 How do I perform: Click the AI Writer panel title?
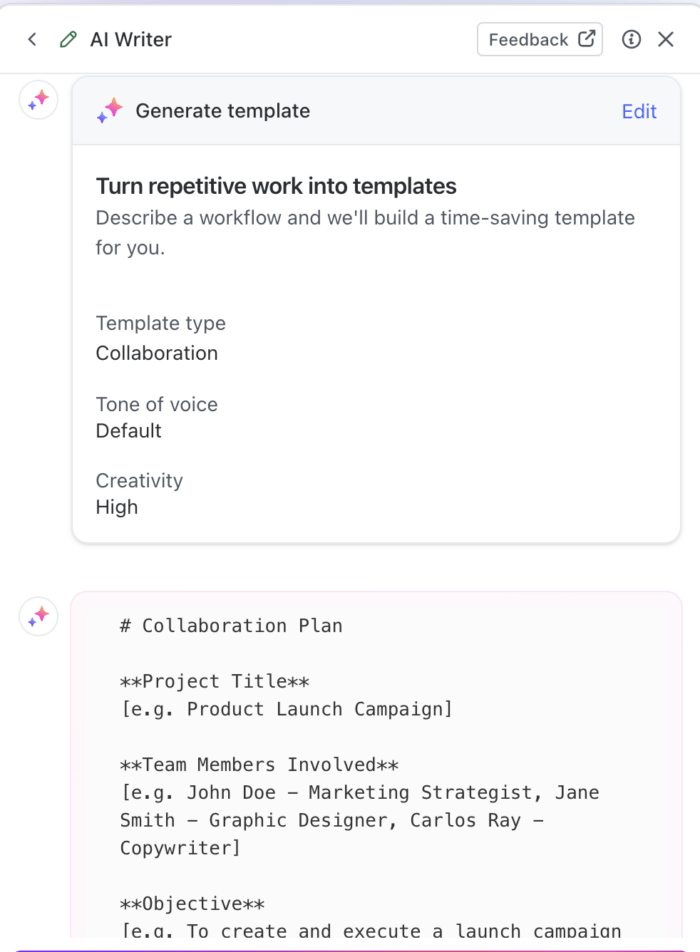[x=131, y=40]
